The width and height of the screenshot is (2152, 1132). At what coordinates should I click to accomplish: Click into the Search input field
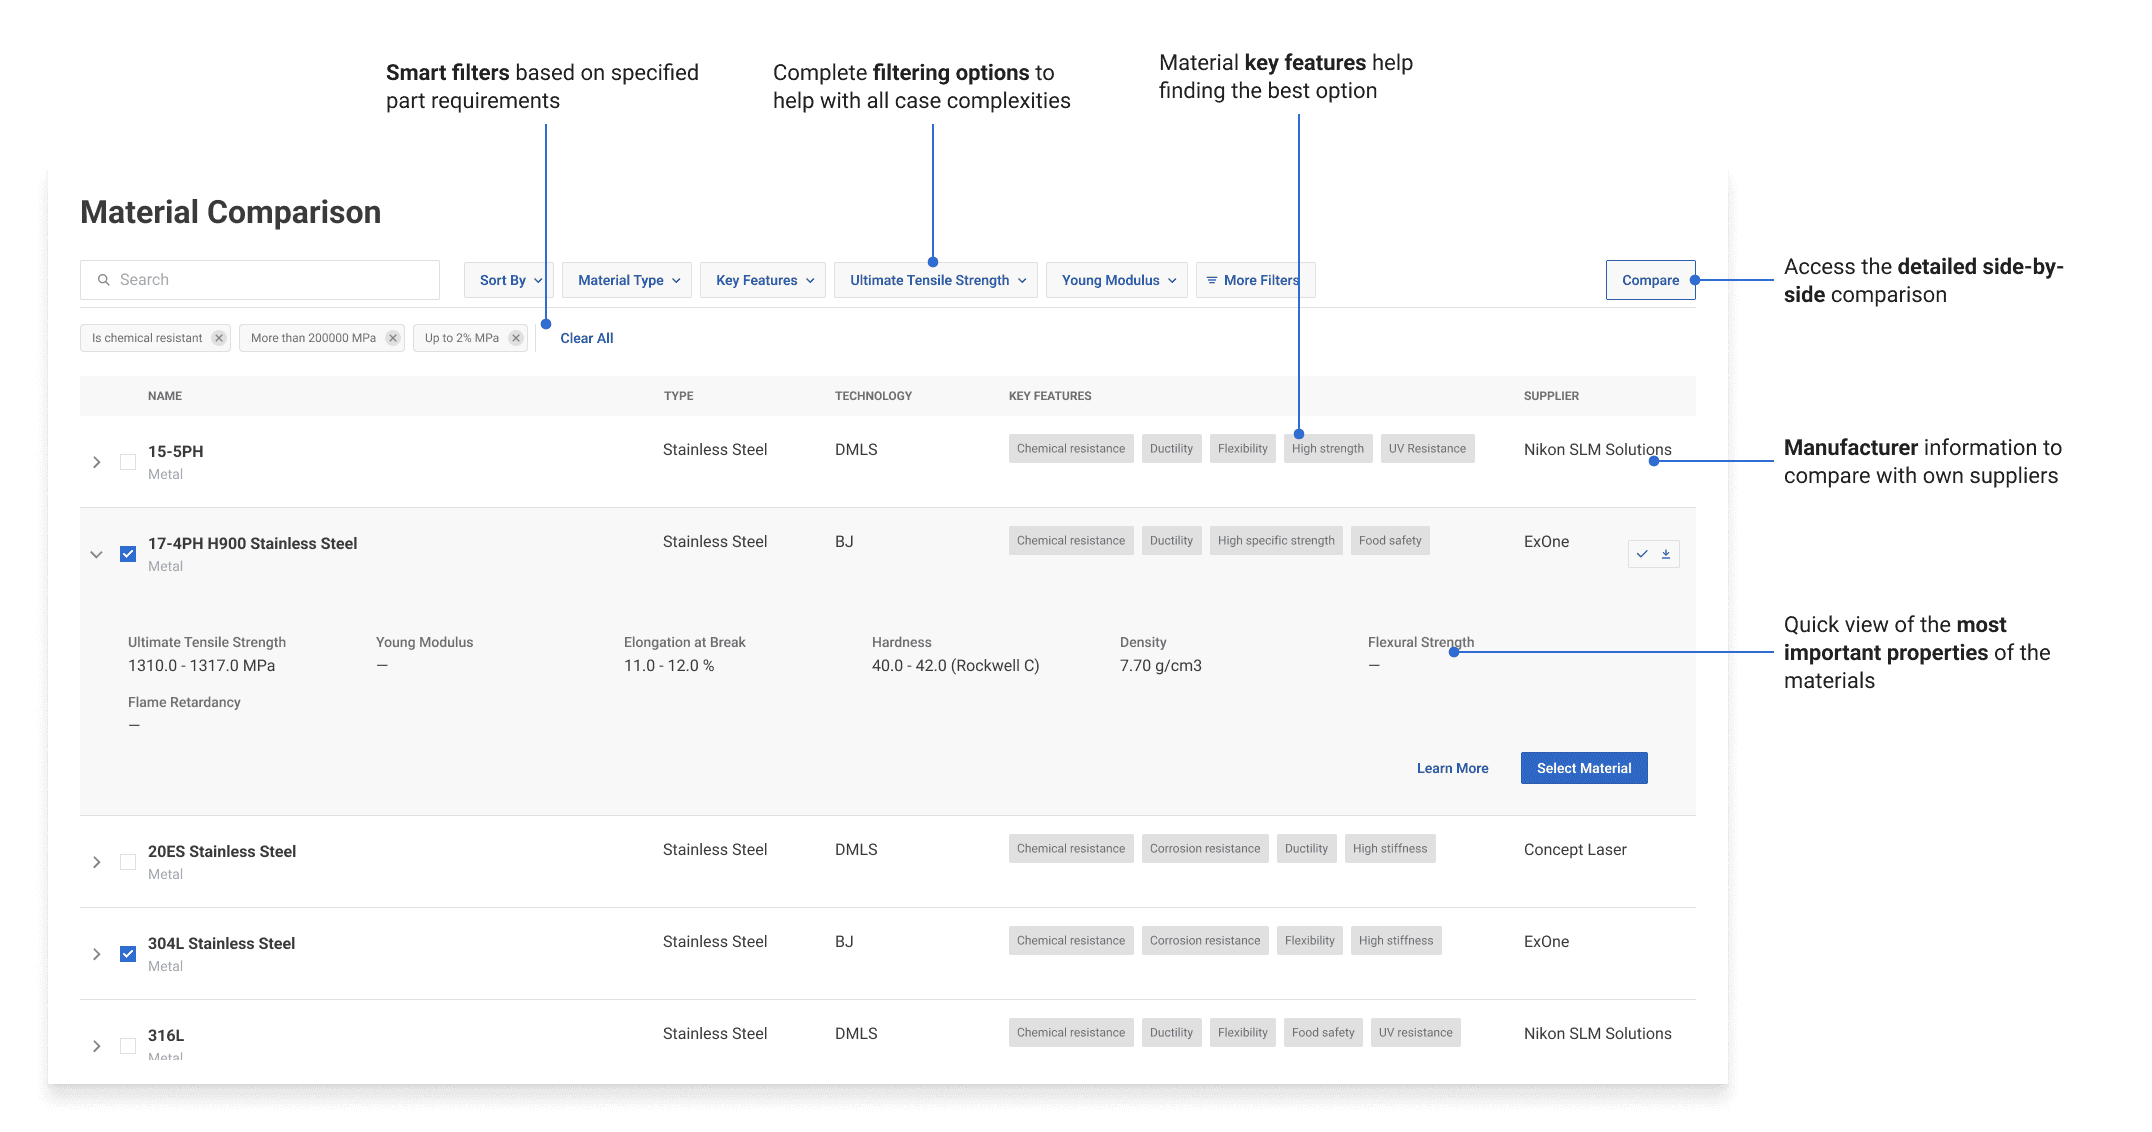pos(270,280)
